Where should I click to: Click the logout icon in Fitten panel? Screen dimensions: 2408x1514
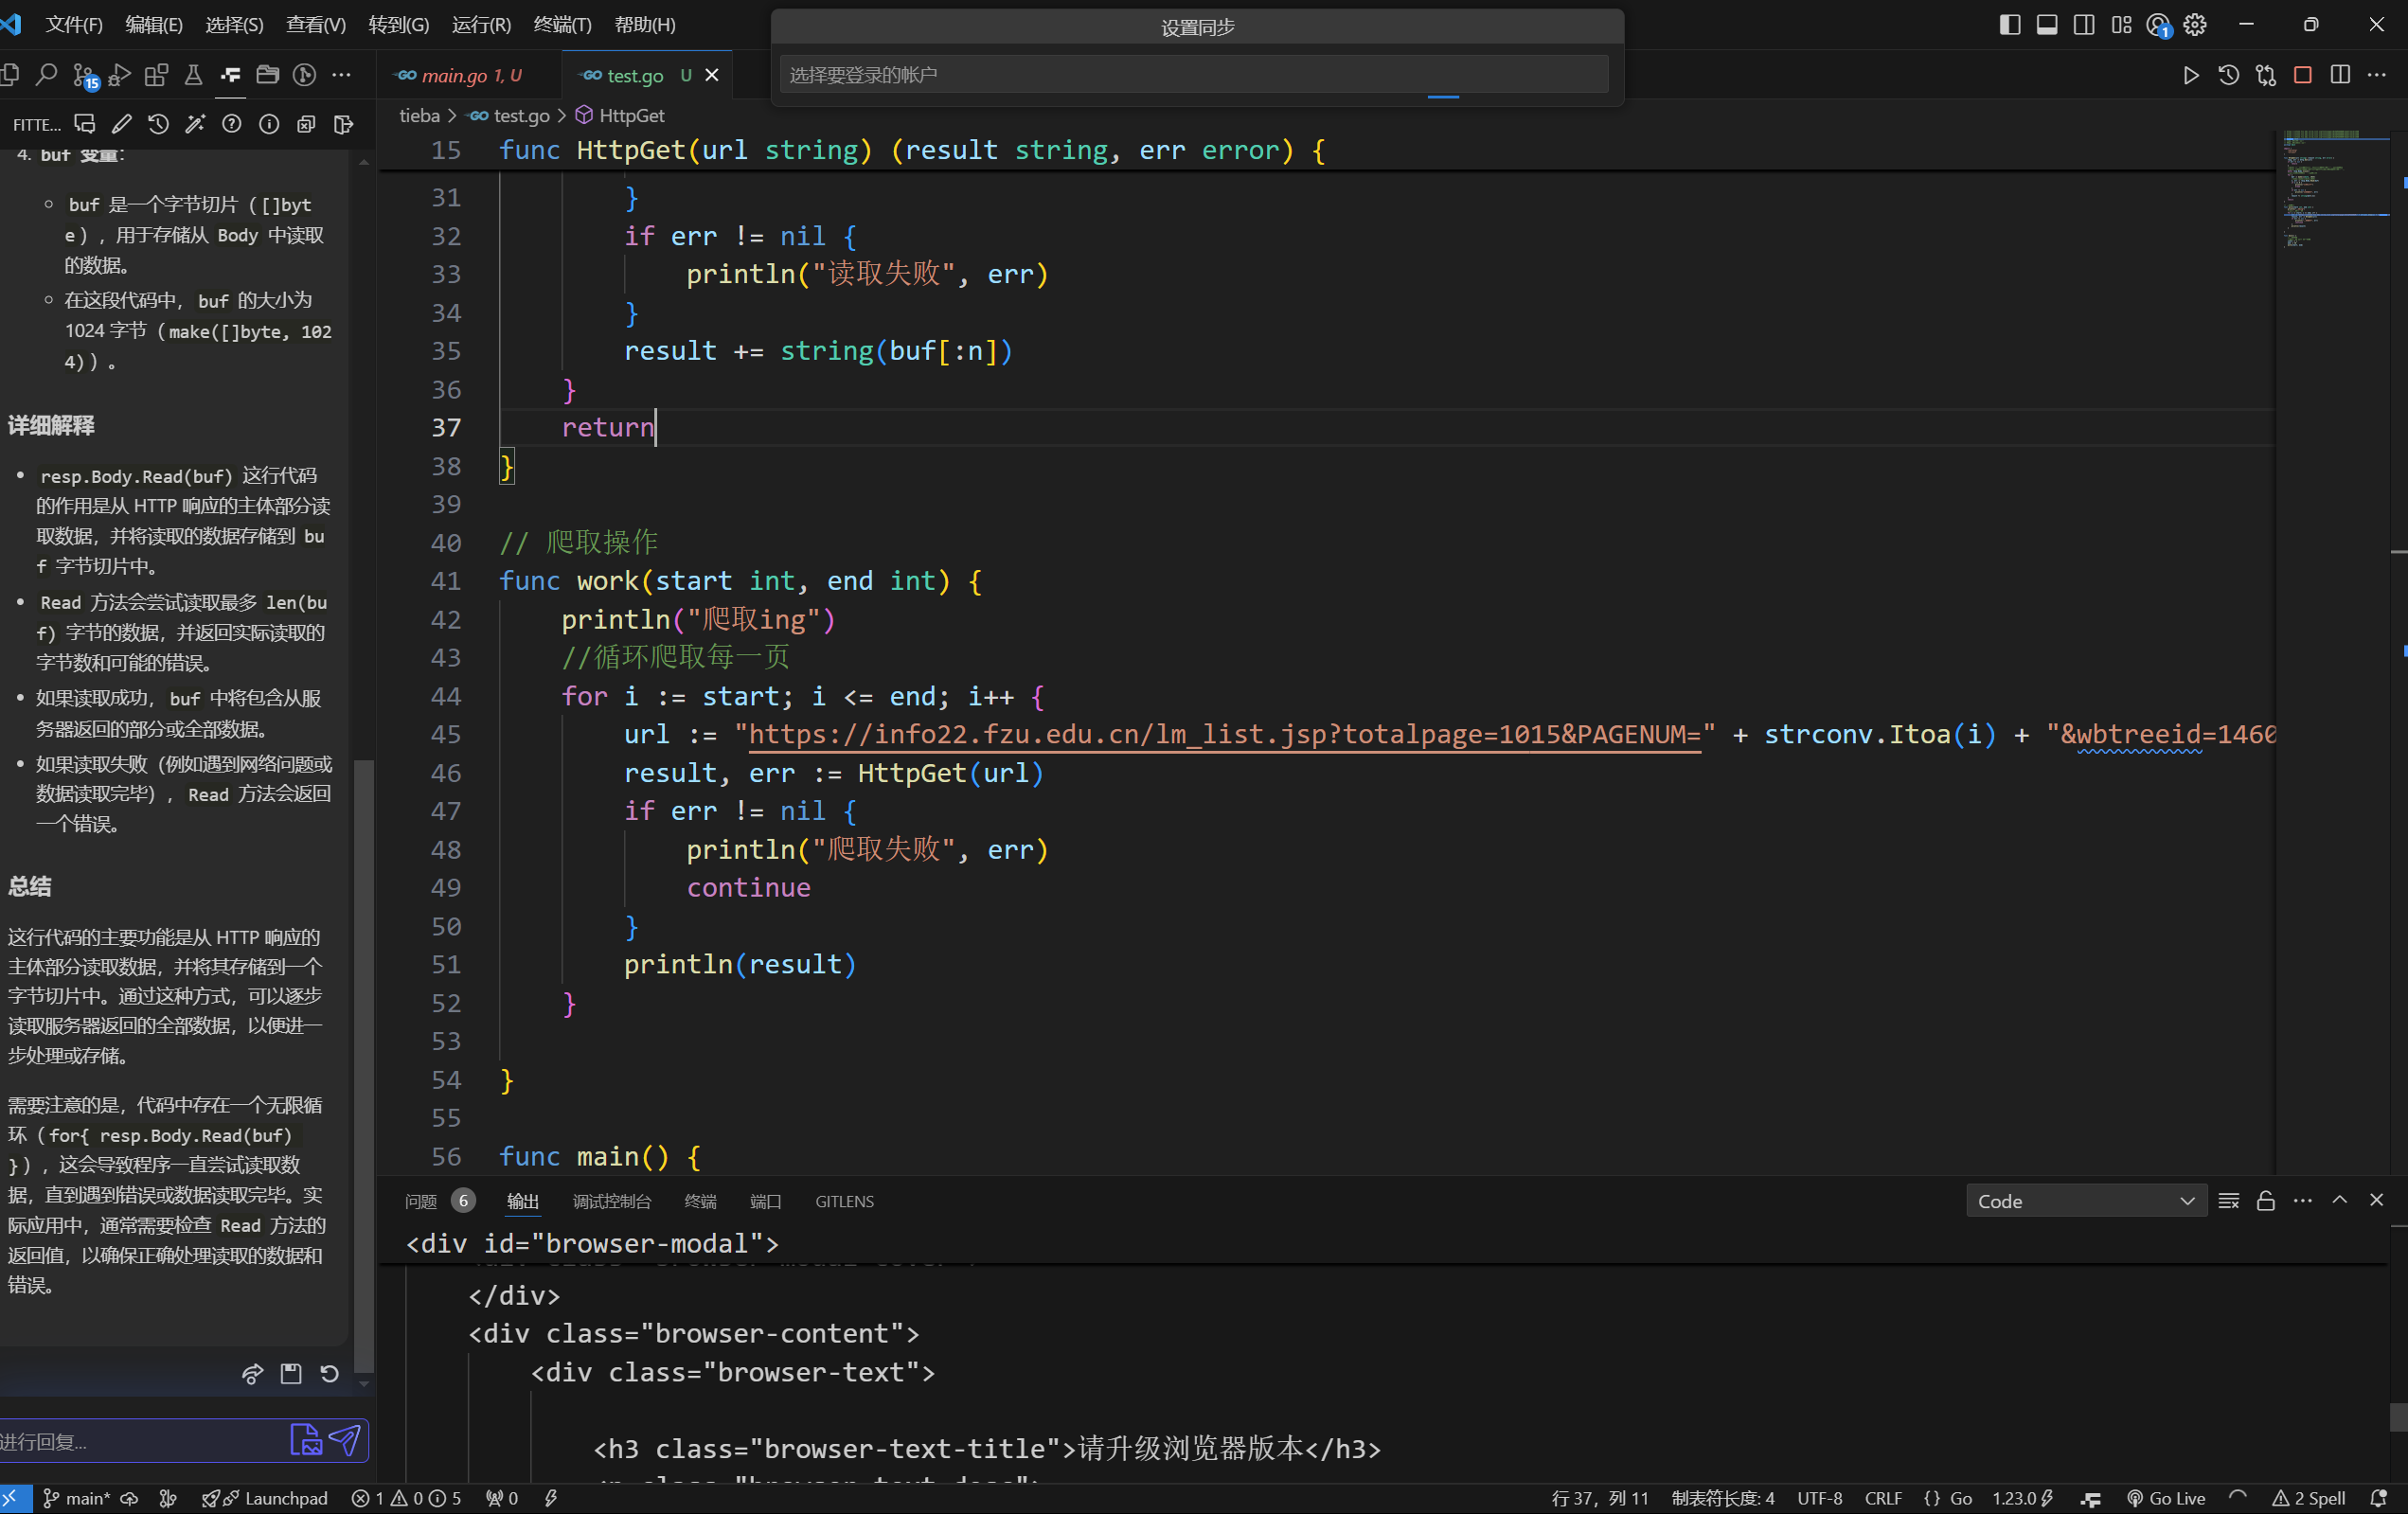343,124
